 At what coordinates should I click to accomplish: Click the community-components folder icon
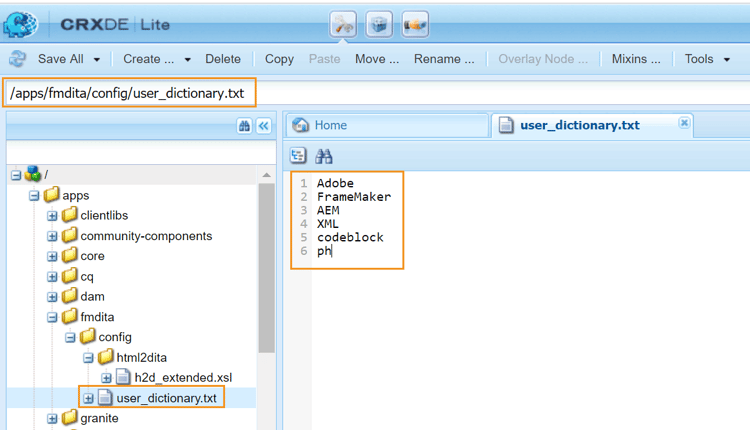tap(69, 235)
